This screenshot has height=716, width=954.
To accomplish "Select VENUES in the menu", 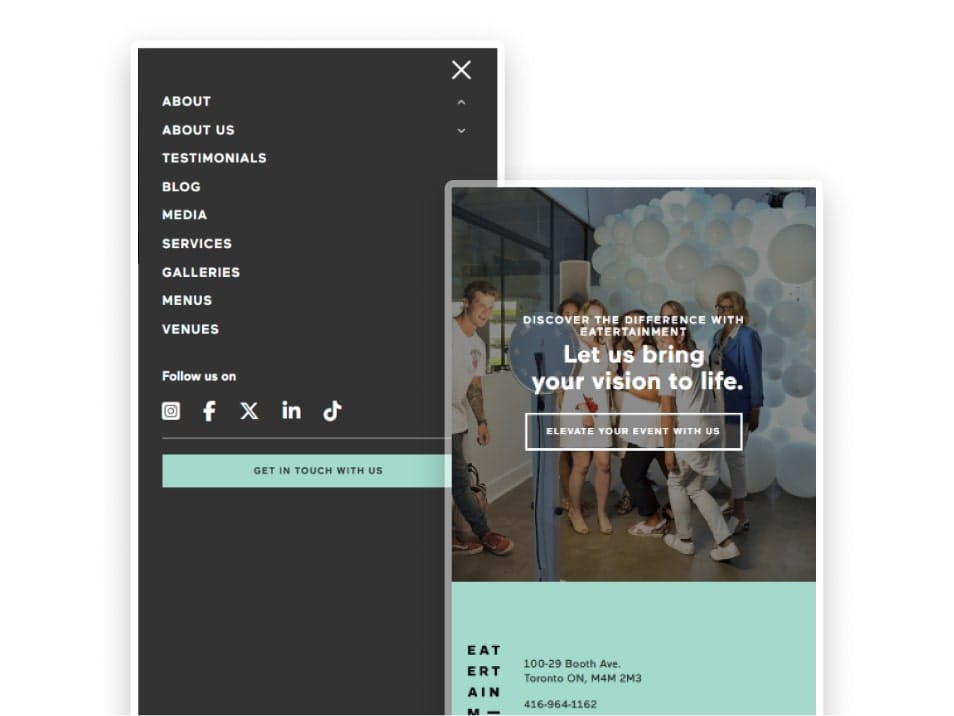I will [x=190, y=329].
